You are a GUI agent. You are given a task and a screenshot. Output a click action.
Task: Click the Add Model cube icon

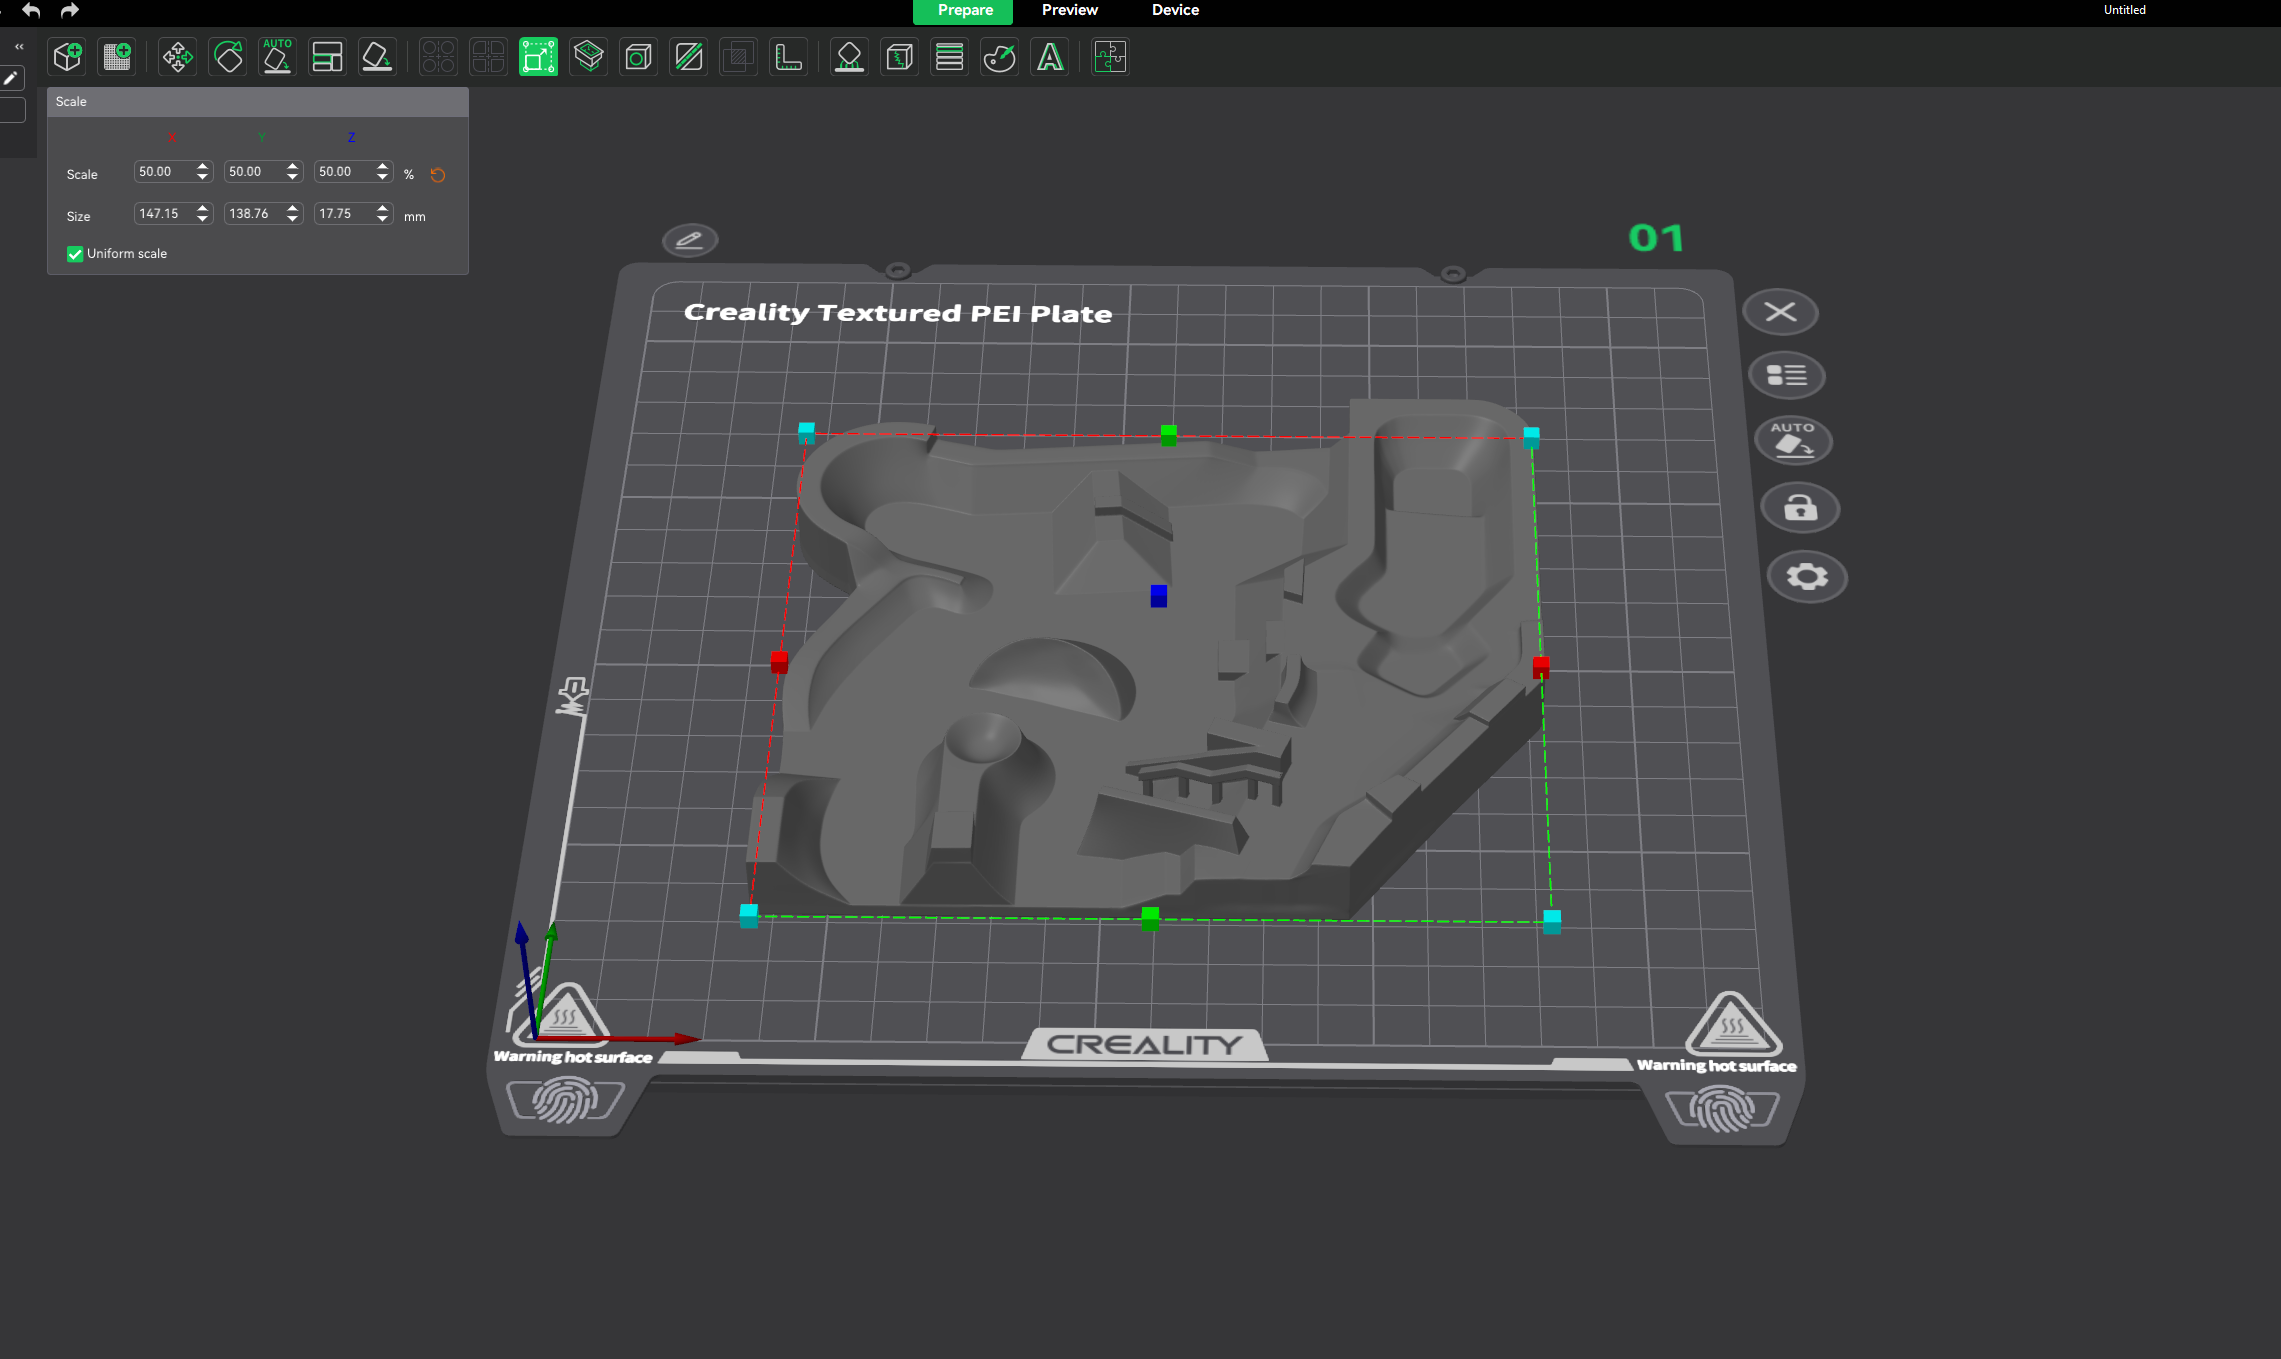pos(68,57)
